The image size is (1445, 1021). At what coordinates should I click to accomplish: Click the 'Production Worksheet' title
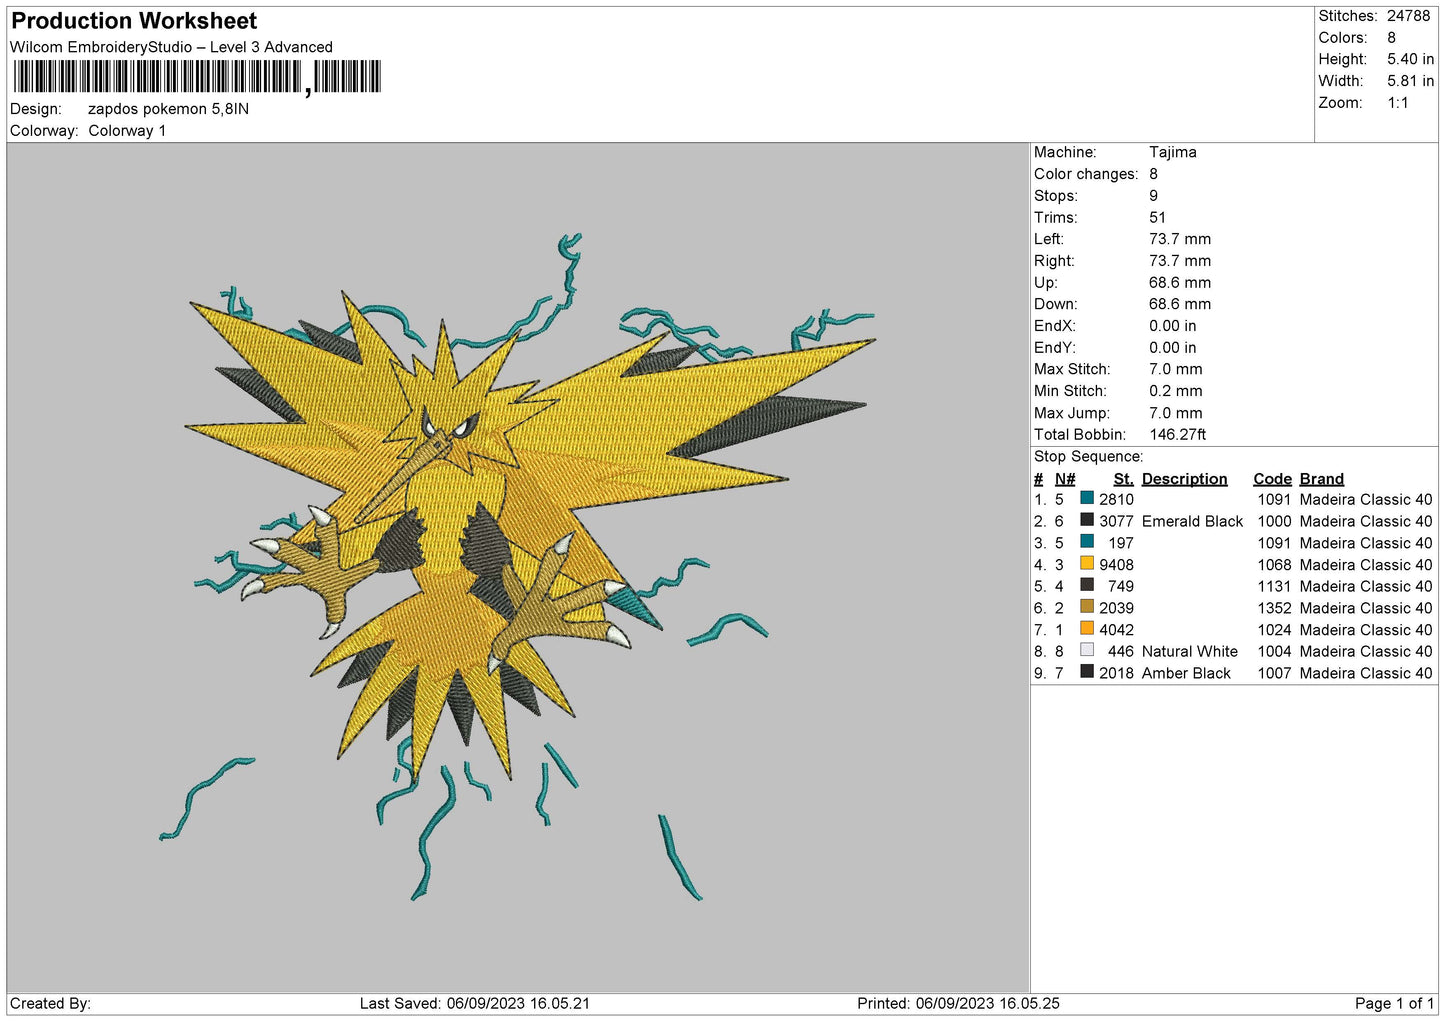pos(134,21)
